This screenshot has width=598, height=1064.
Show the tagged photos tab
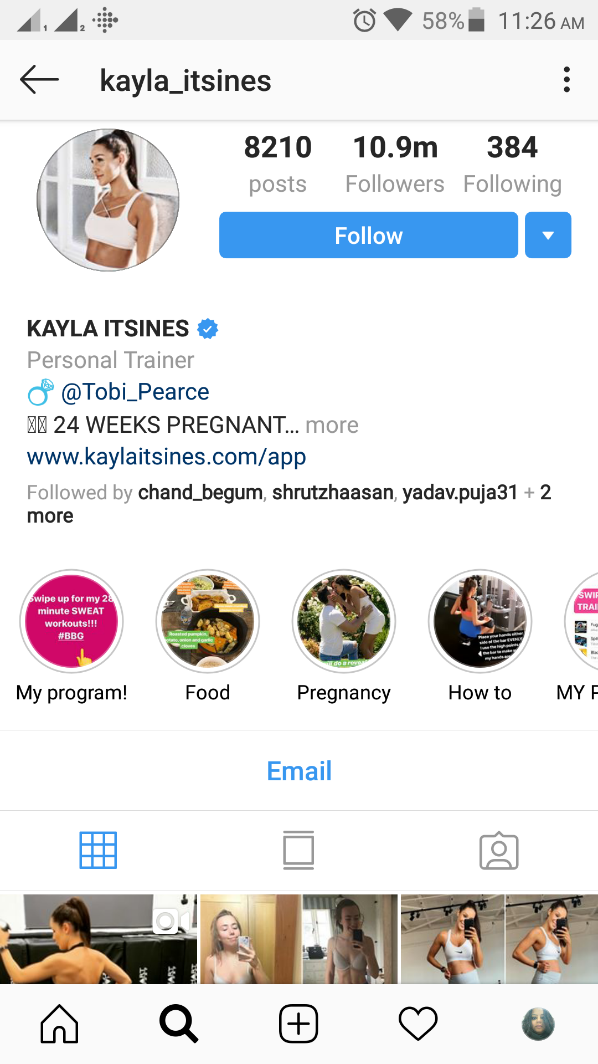point(499,850)
